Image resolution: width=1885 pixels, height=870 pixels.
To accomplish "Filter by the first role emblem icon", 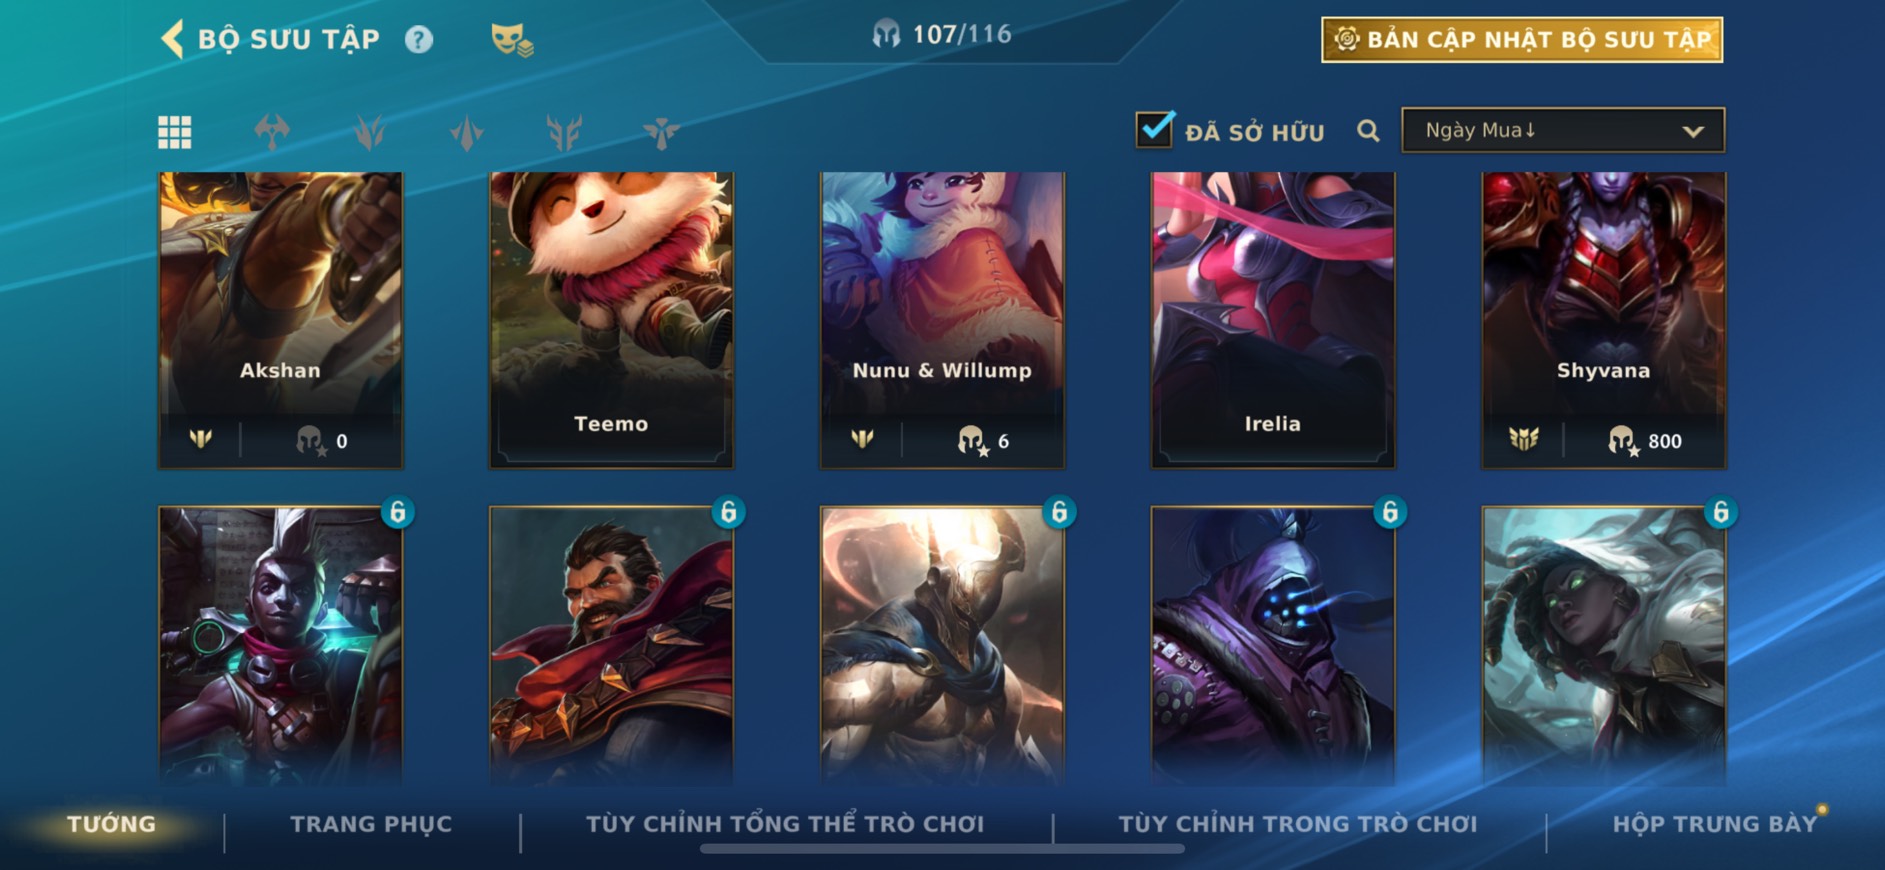I will (272, 131).
